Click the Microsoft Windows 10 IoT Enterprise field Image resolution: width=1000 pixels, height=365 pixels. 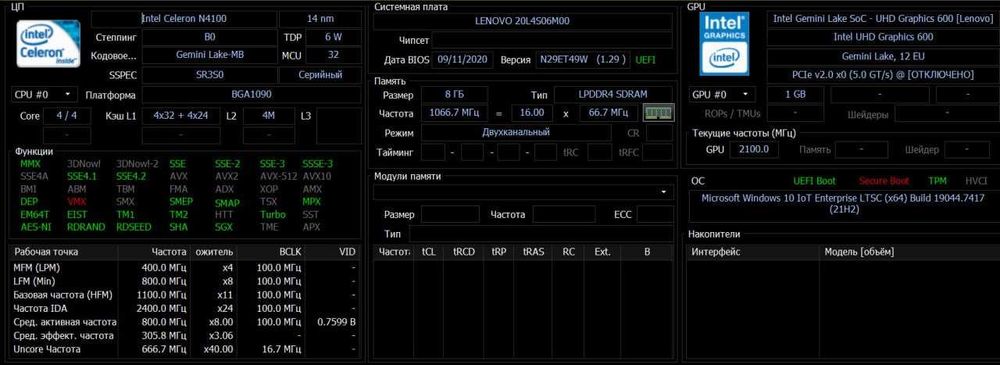click(x=844, y=204)
